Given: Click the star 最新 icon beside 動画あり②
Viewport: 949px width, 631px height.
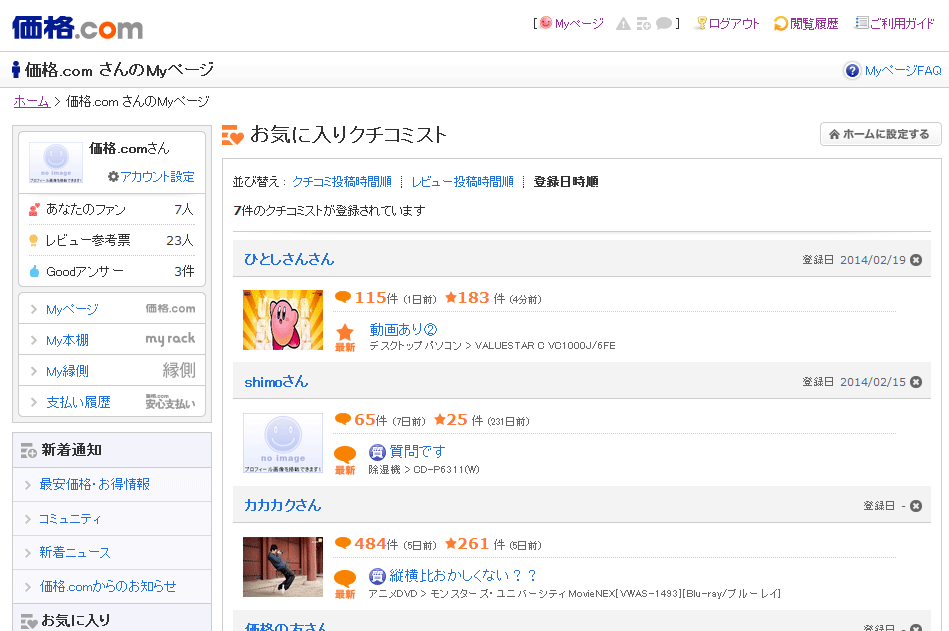Looking at the screenshot, I should 345,338.
